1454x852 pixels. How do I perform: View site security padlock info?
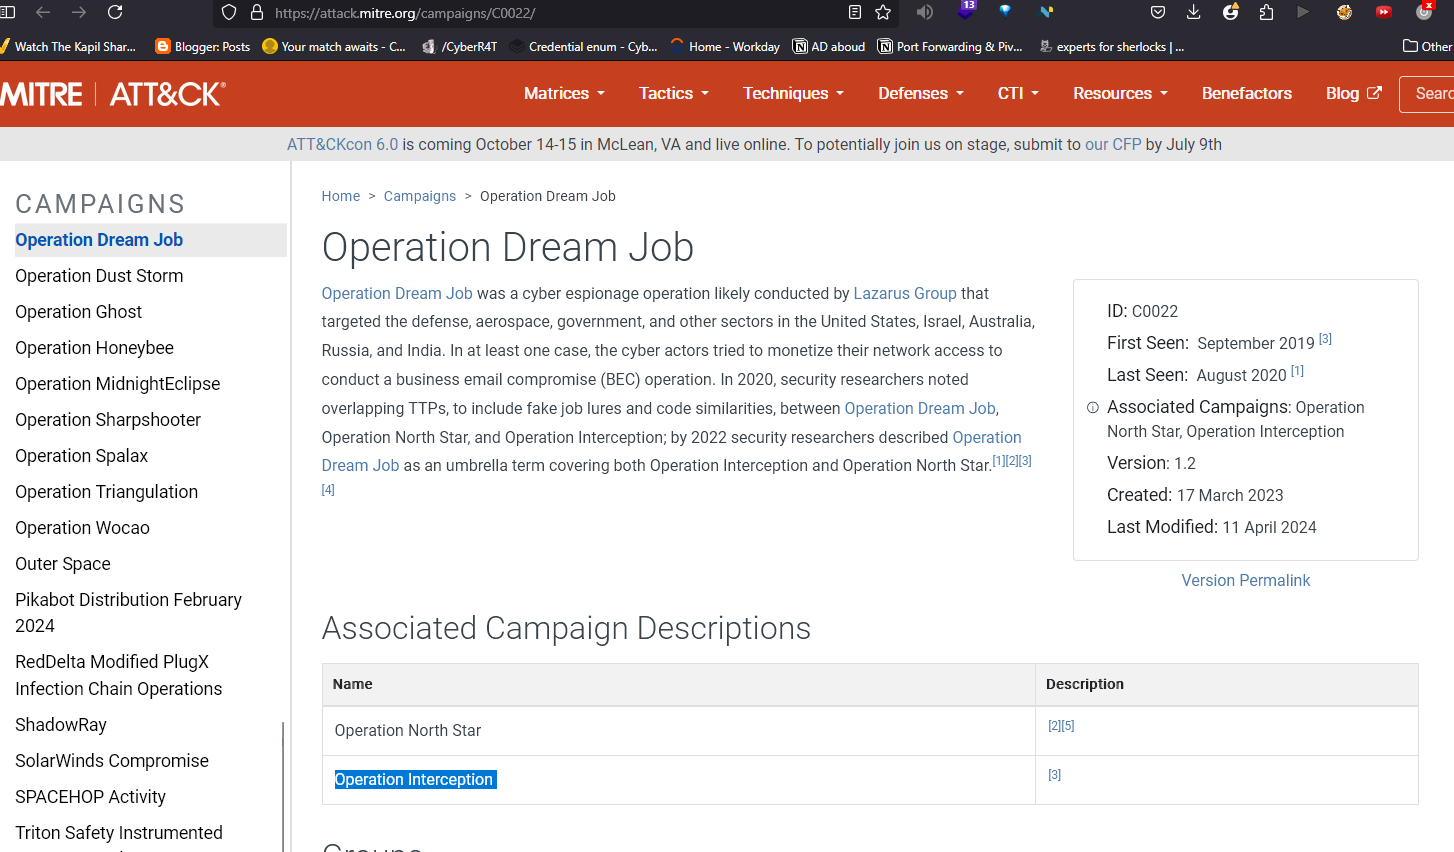pyautogui.click(x=257, y=13)
